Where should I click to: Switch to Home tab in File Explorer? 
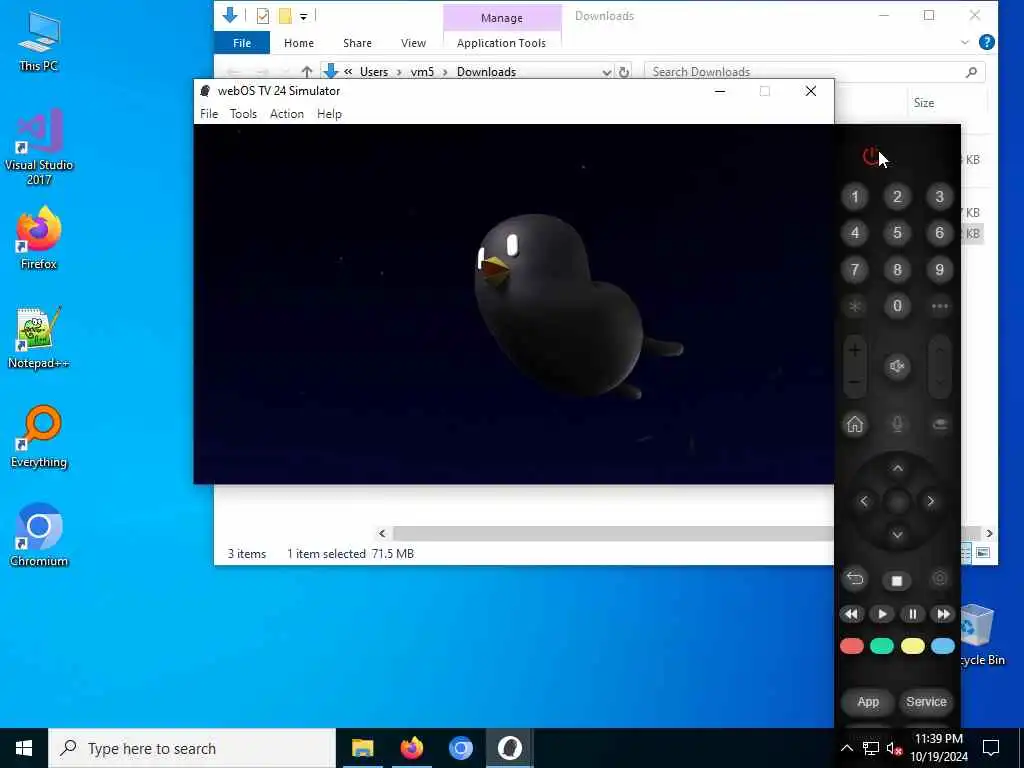tap(299, 43)
